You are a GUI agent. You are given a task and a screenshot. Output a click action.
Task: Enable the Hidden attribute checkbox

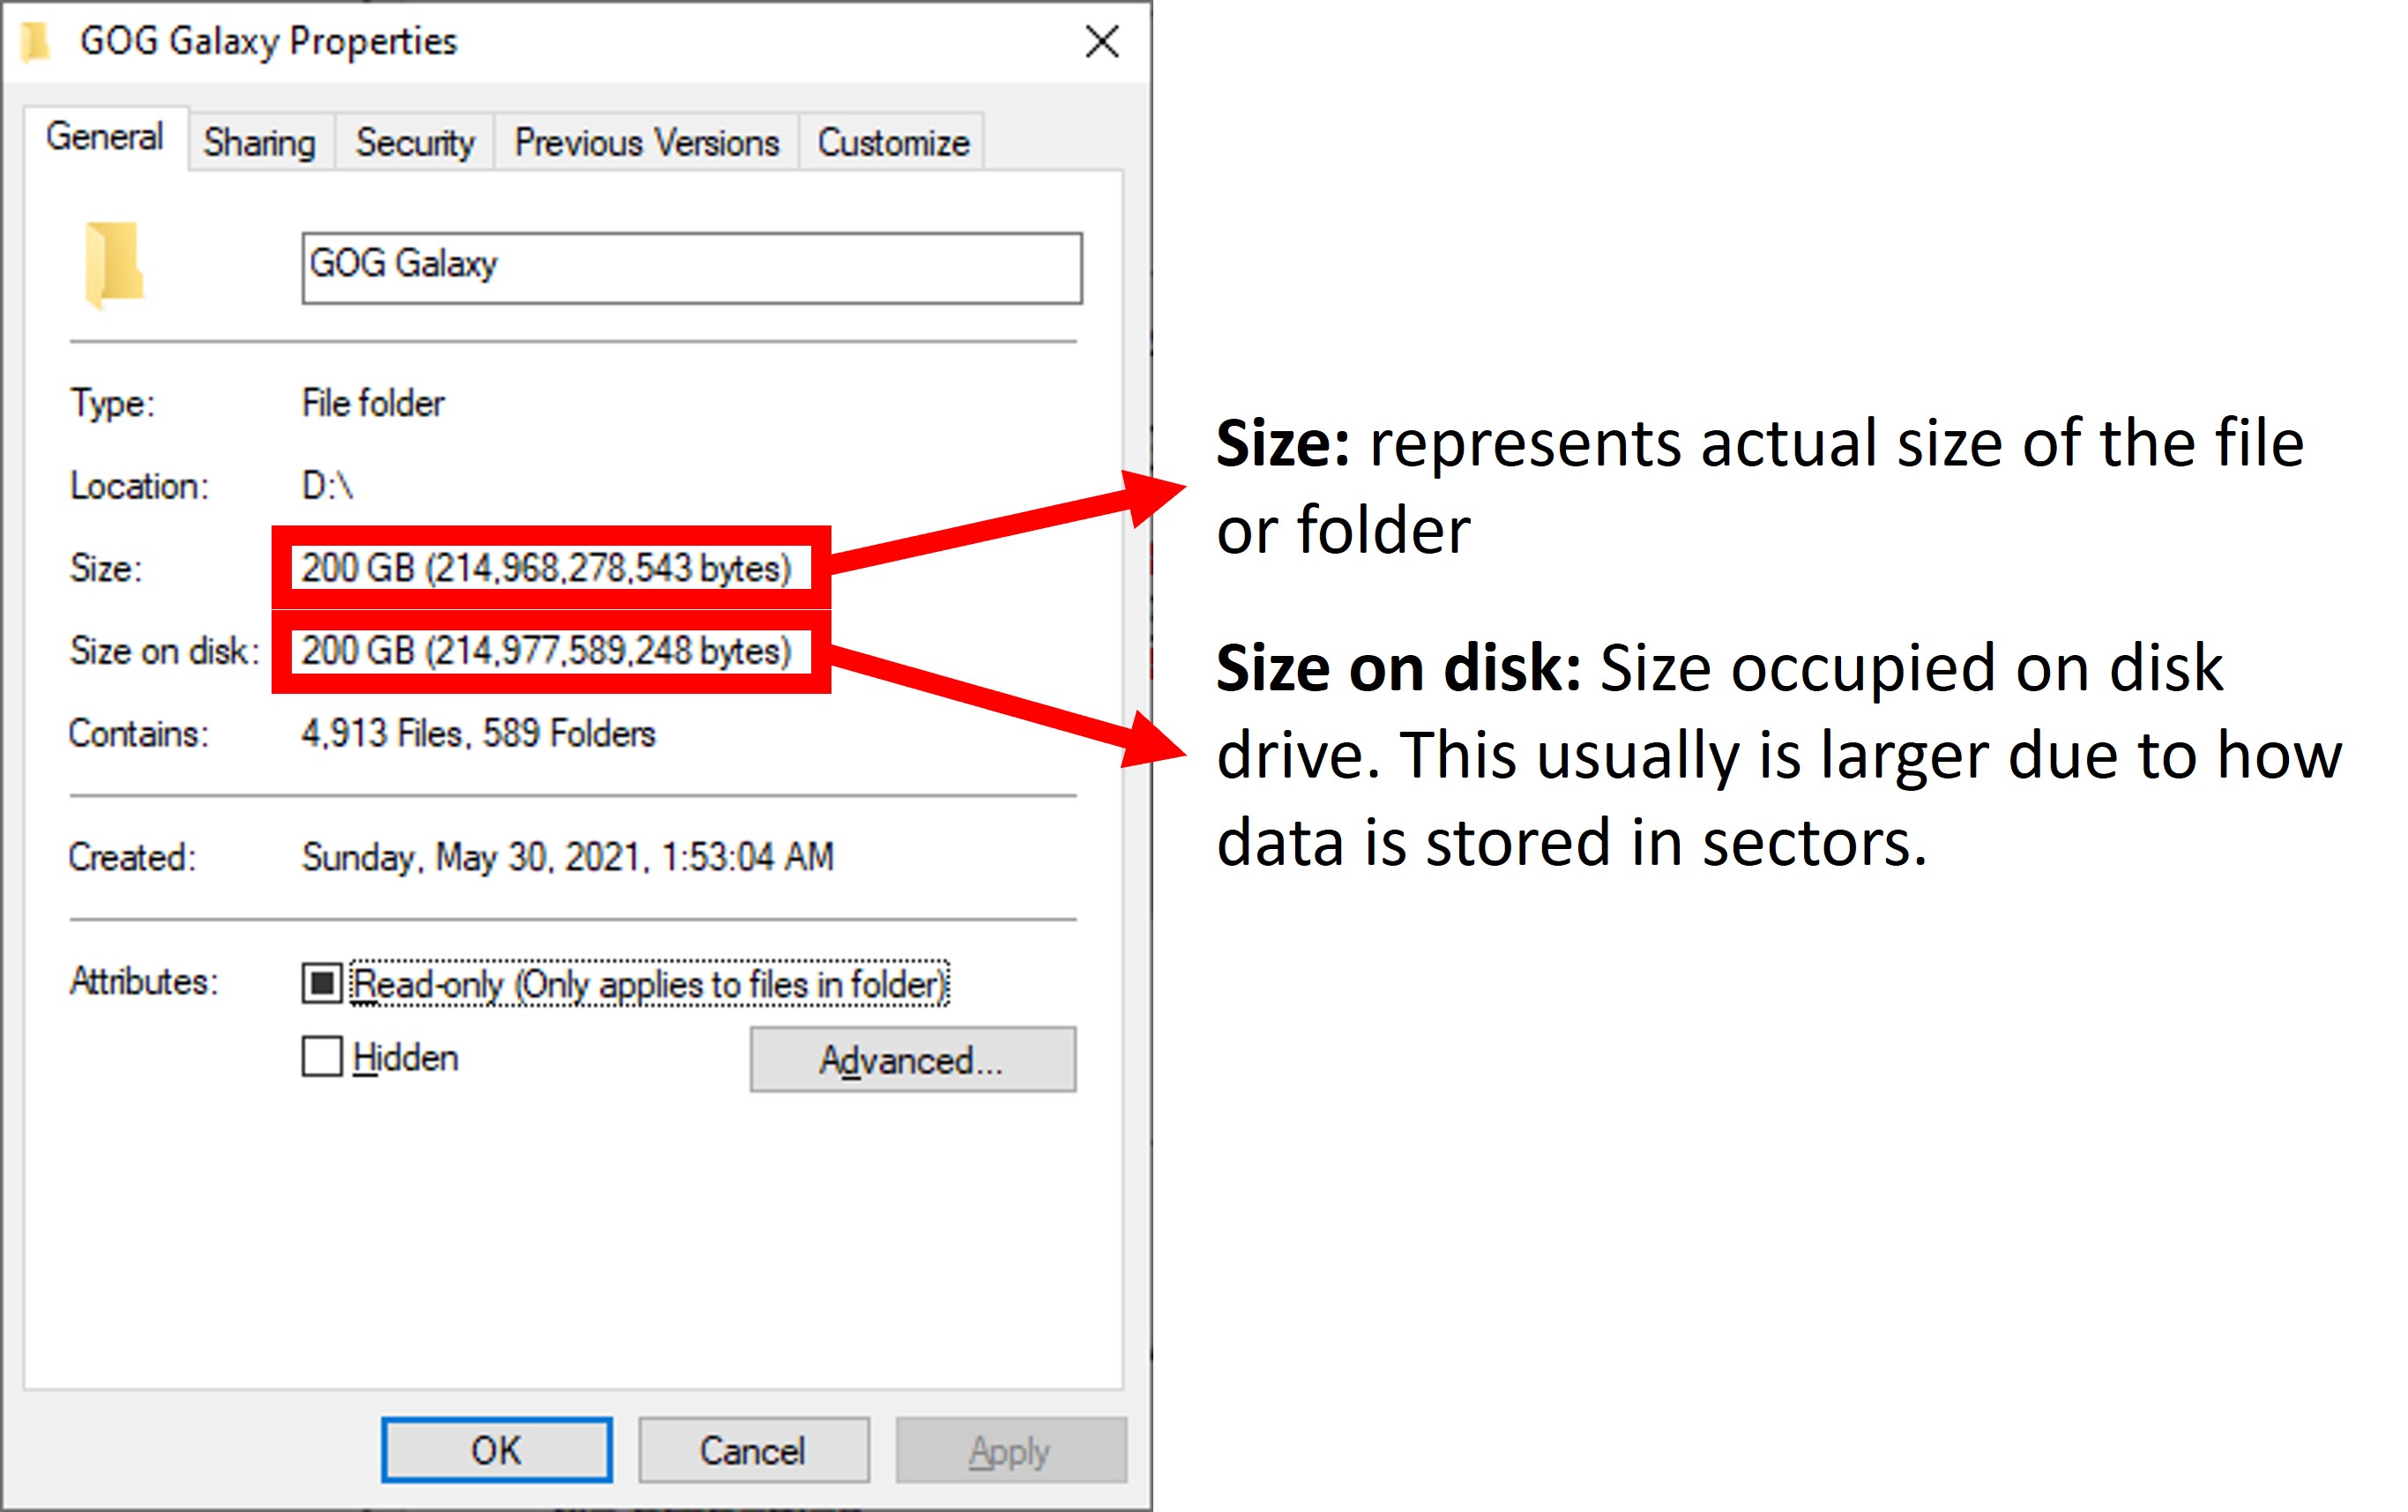click(321, 1057)
